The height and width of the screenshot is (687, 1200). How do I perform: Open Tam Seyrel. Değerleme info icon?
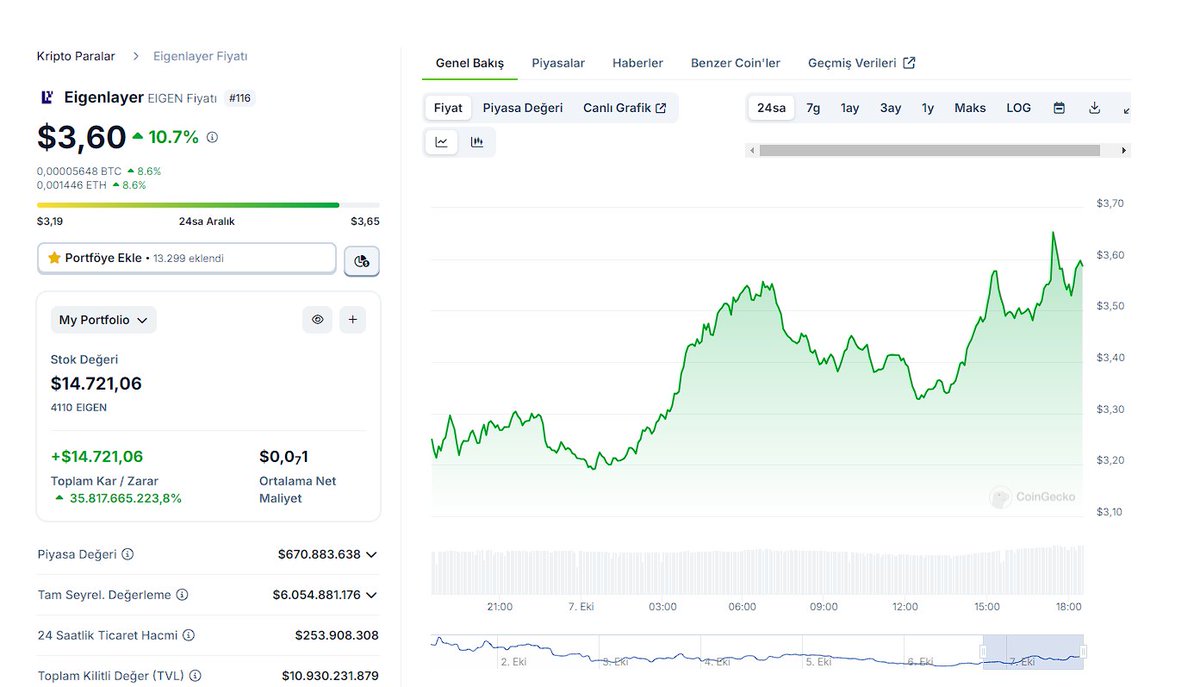point(182,595)
